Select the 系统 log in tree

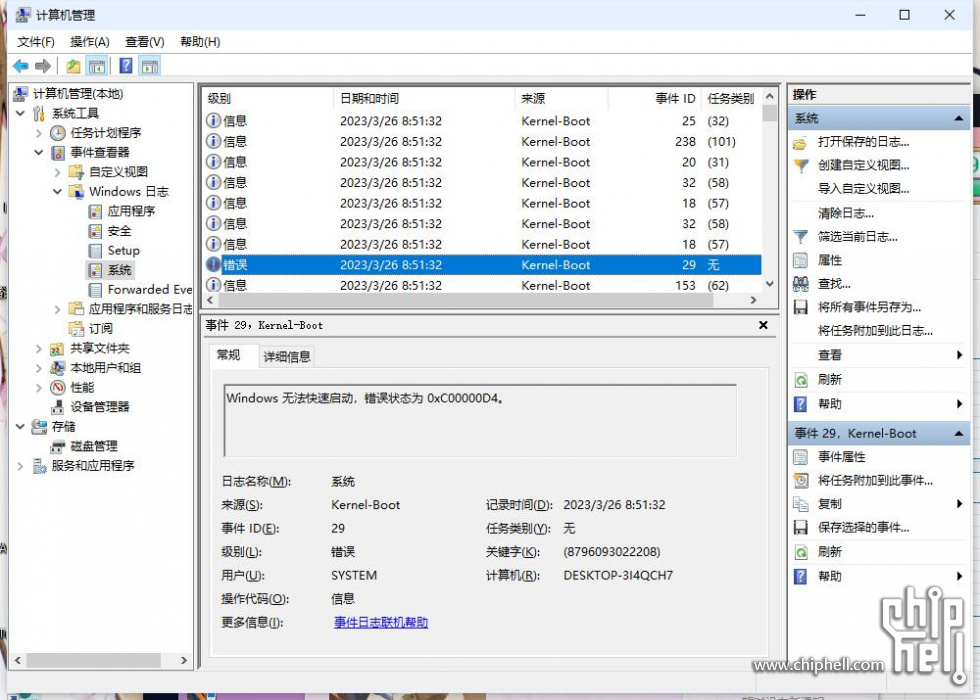point(119,269)
